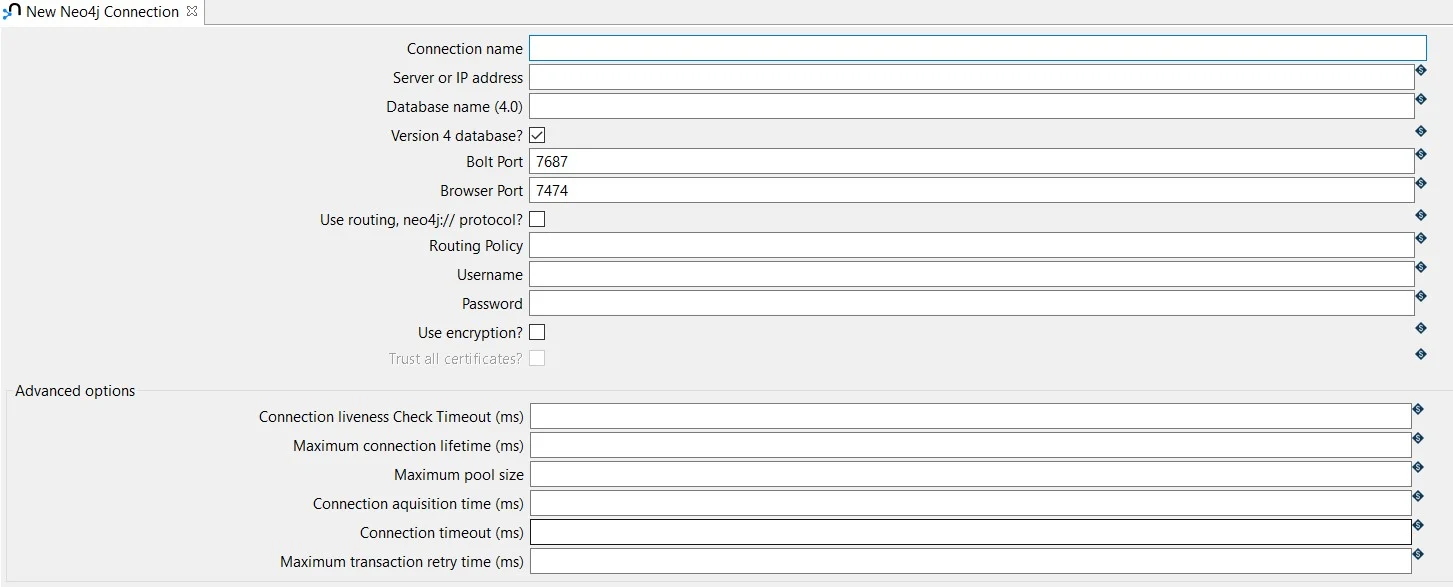Enable the Use routing, neo4j:// protocol option

(x=537, y=218)
